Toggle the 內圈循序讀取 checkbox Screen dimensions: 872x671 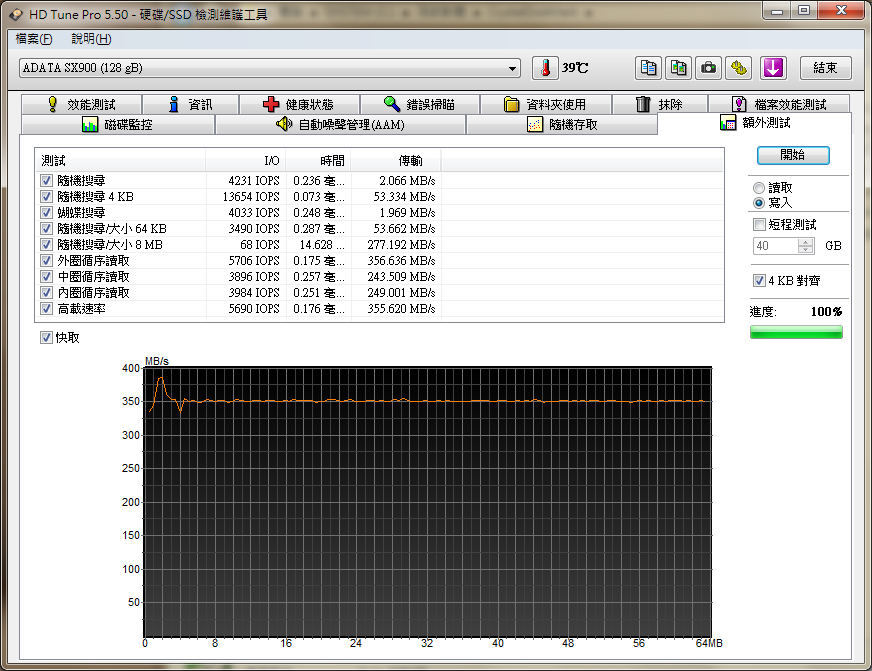coord(46,292)
